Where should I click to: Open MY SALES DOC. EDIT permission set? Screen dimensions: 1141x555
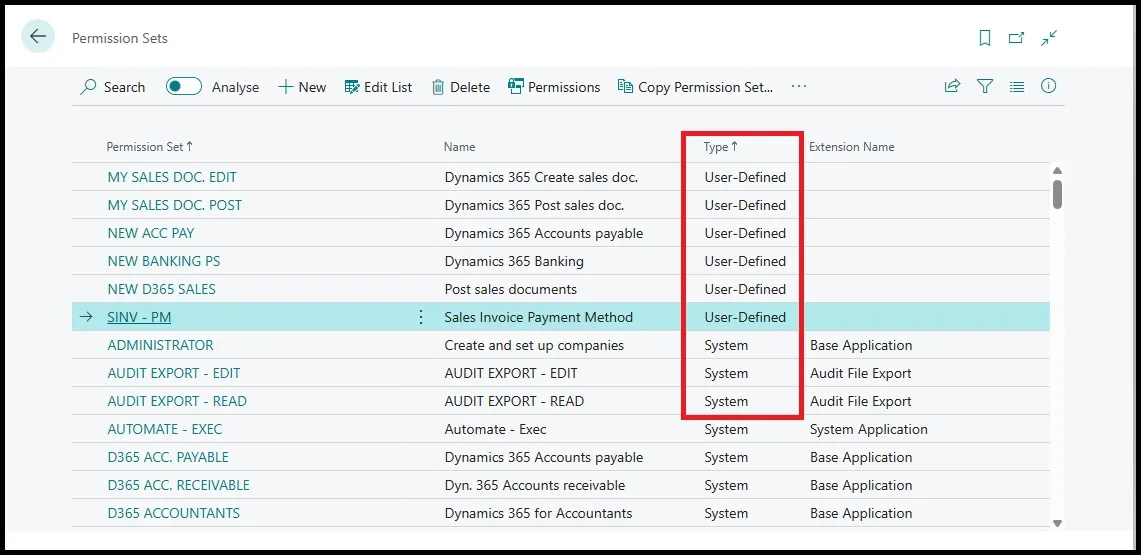pos(172,177)
